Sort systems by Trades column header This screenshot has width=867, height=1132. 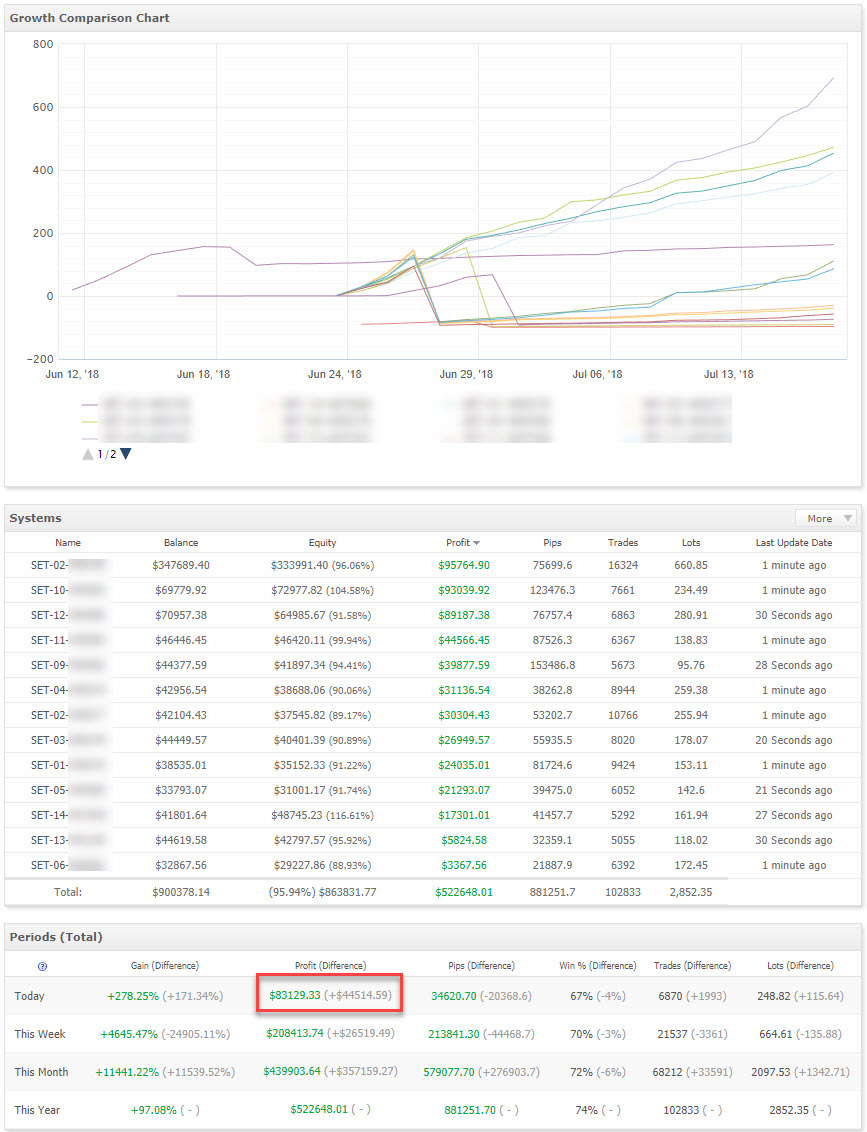pos(622,542)
